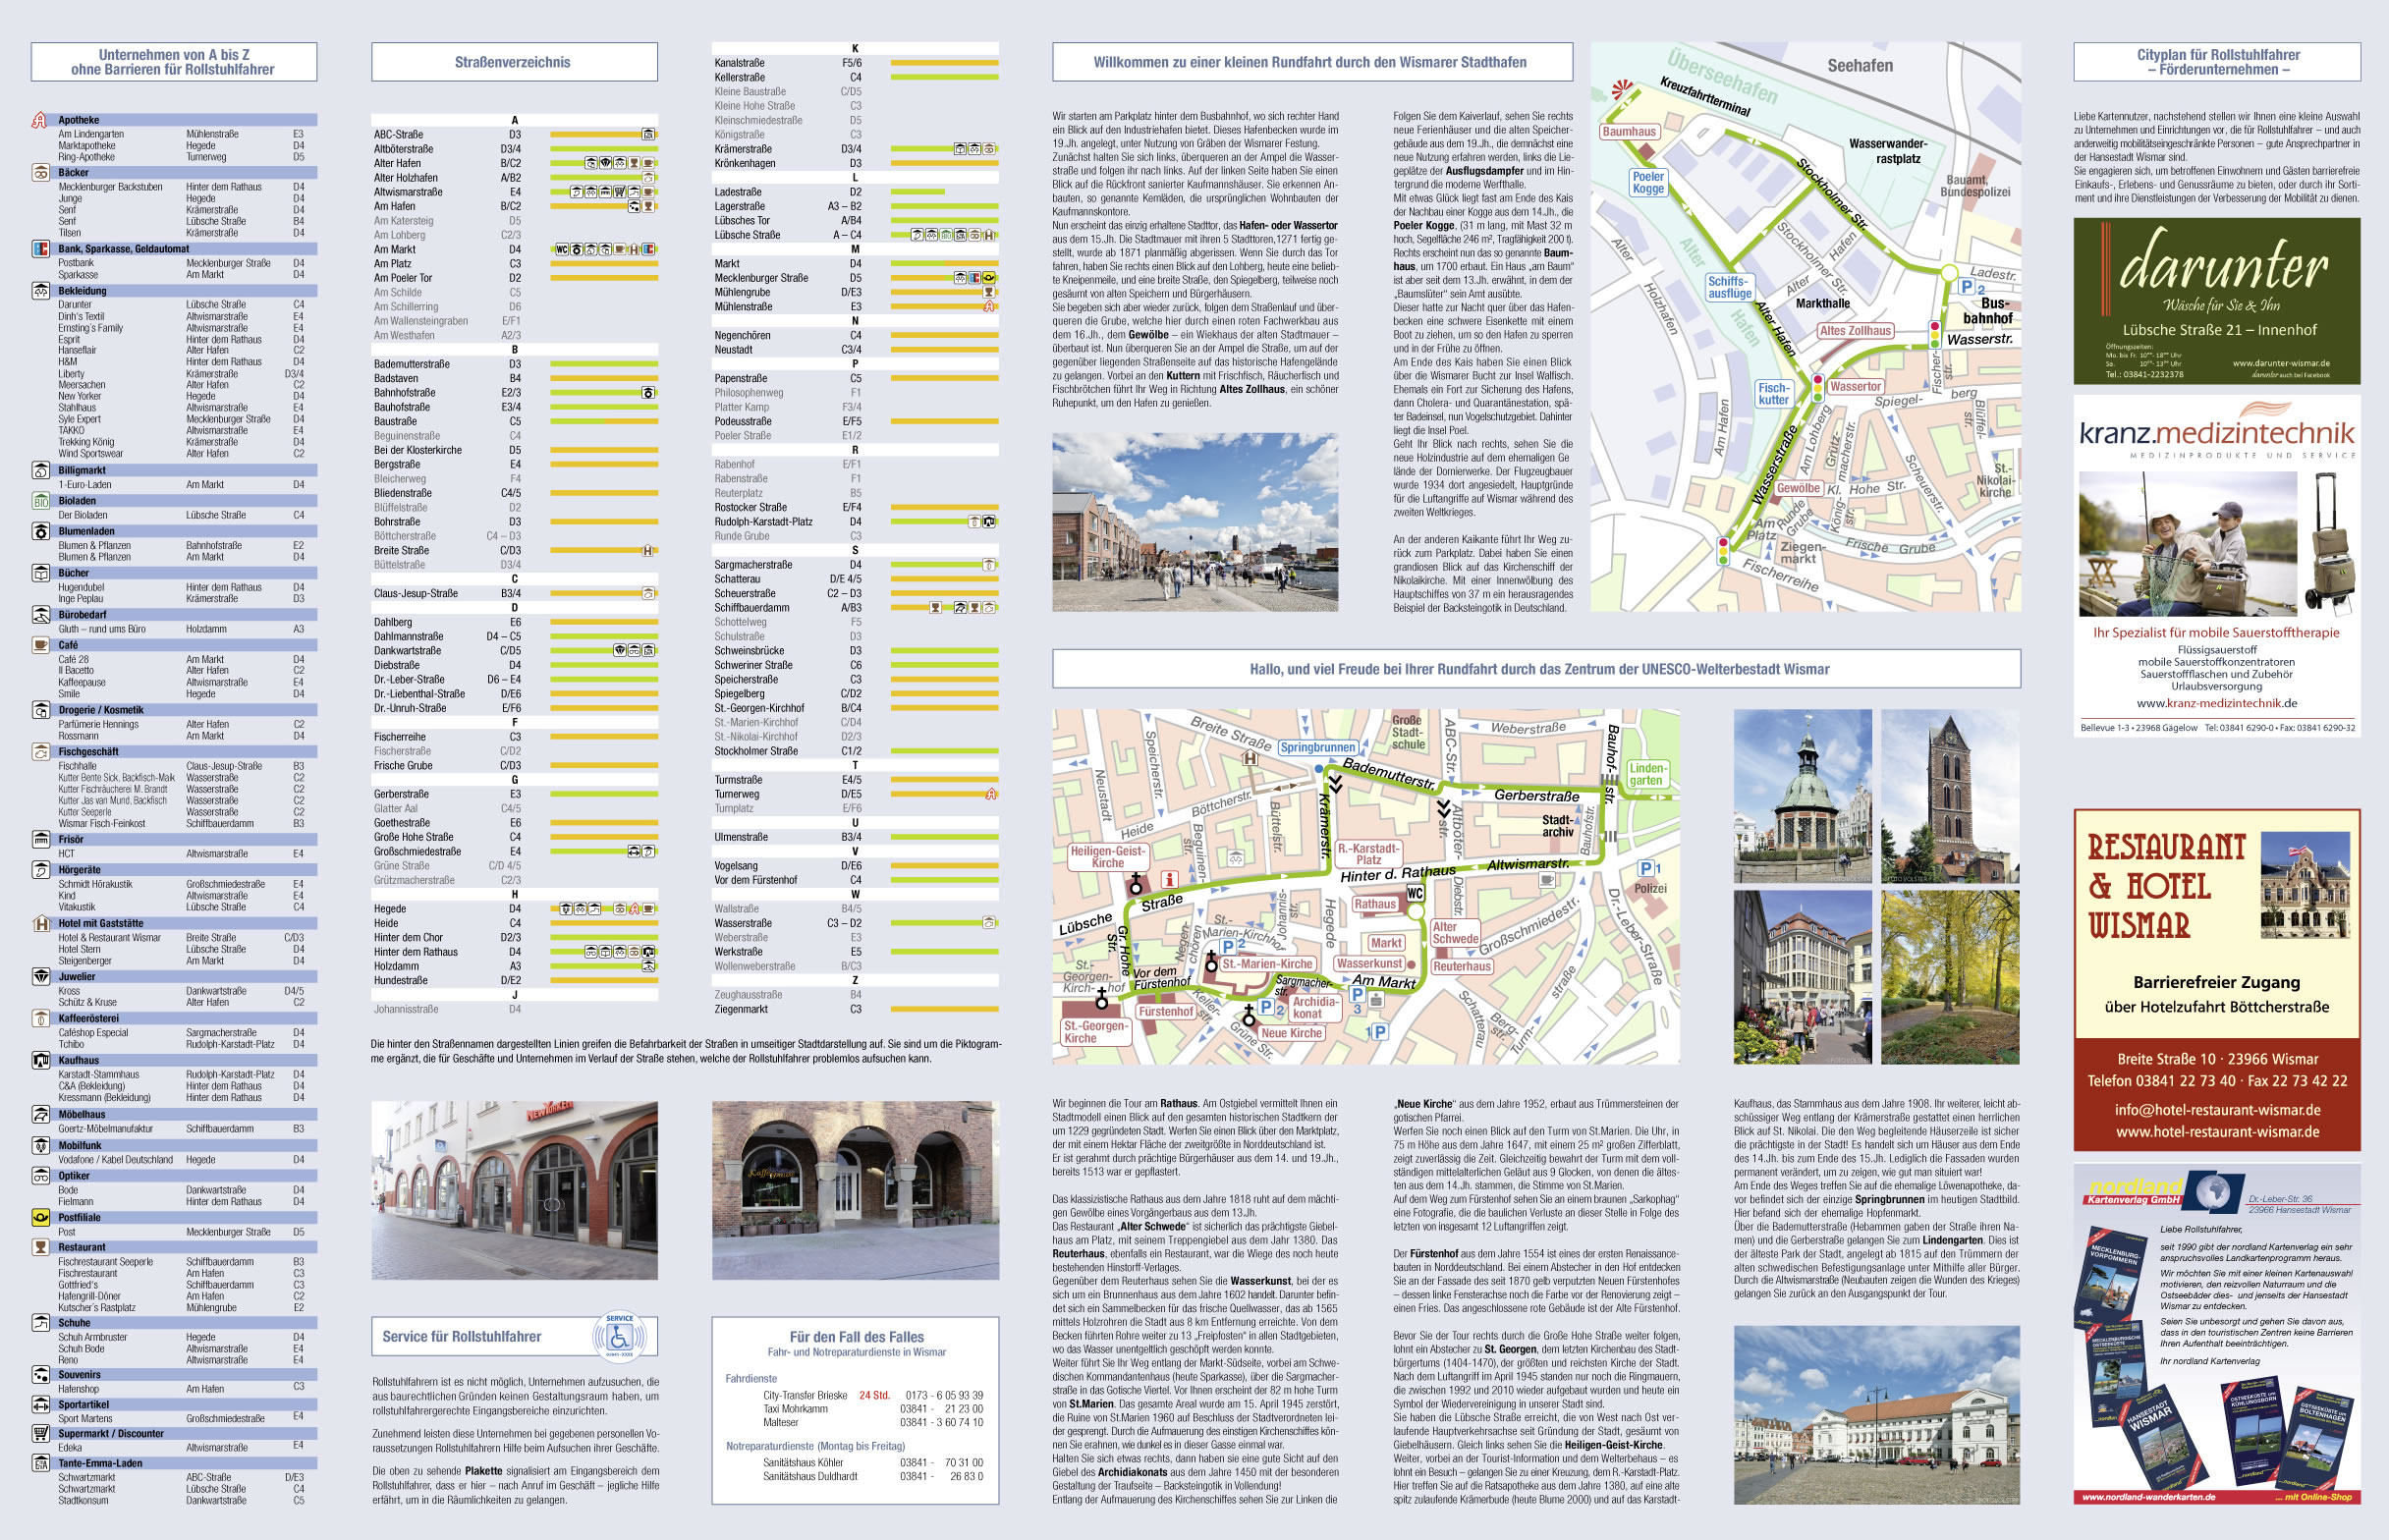Click the Bäcker pretzel pictogram
Screen dimensions: 2389x1540
click(x=40, y=173)
